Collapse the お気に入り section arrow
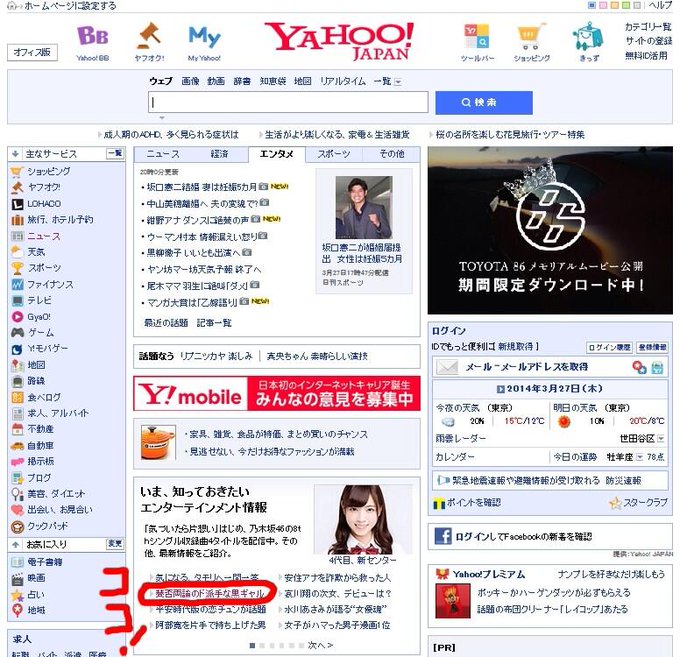This screenshot has height=657, width=680. point(16,545)
